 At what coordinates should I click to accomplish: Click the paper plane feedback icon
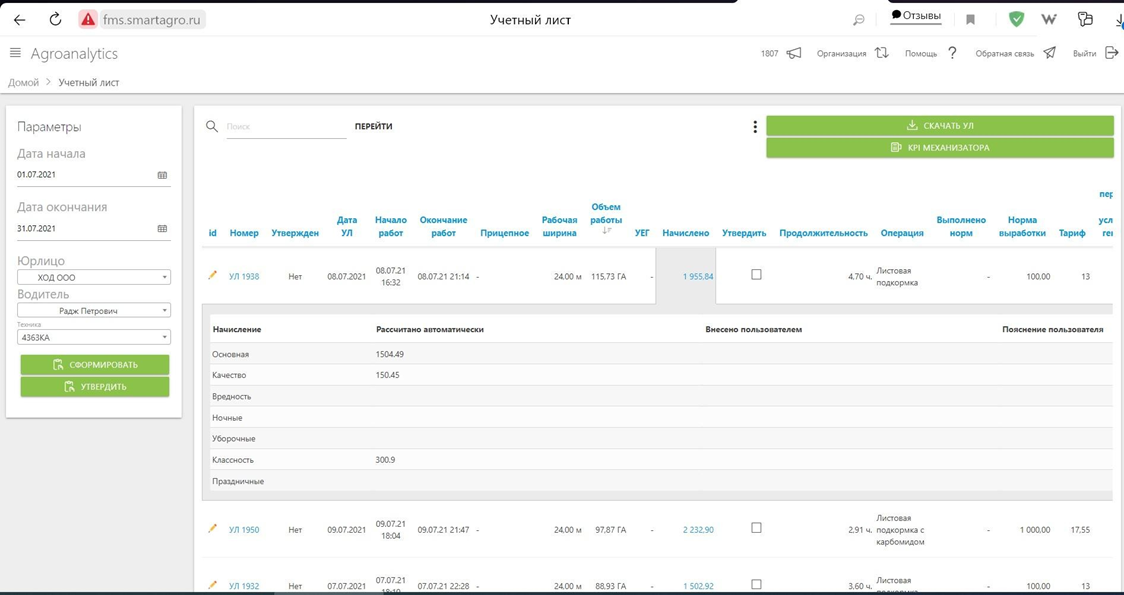point(1049,53)
